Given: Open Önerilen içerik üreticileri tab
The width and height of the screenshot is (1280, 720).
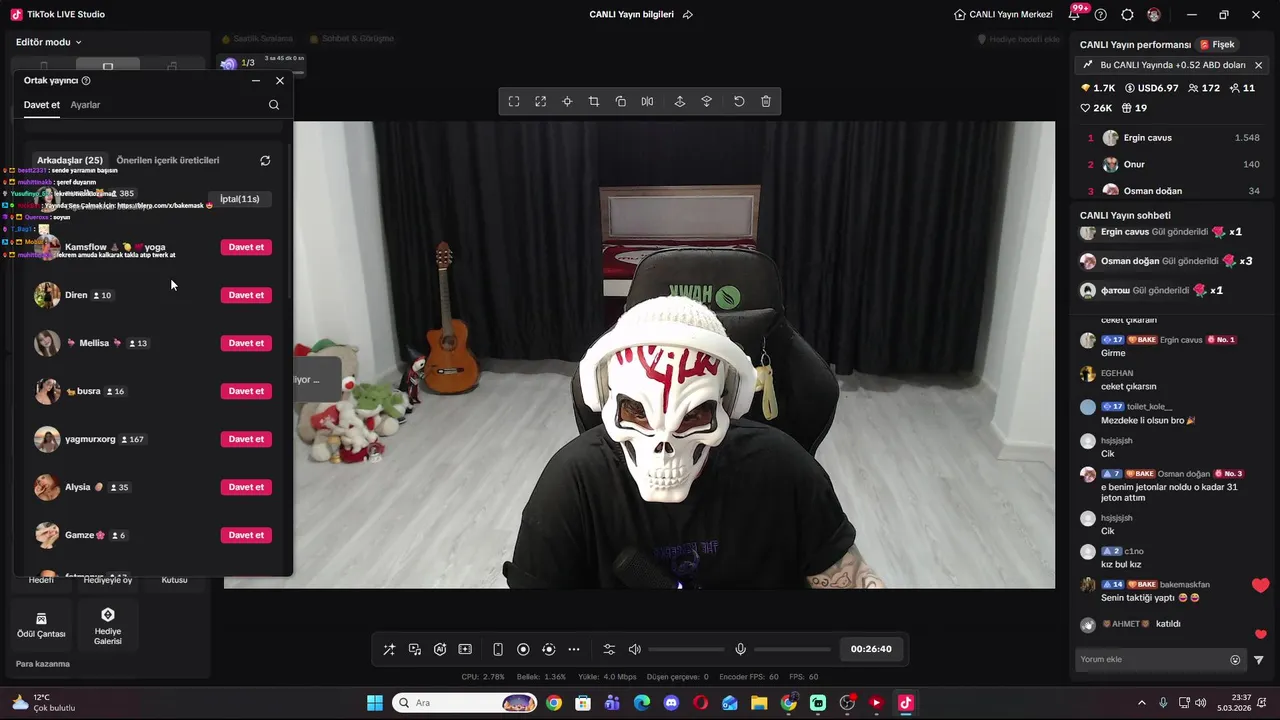Looking at the screenshot, I should pos(168,160).
